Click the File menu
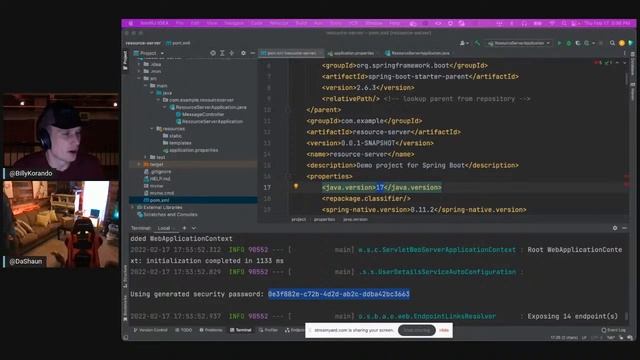 tap(179, 23)
